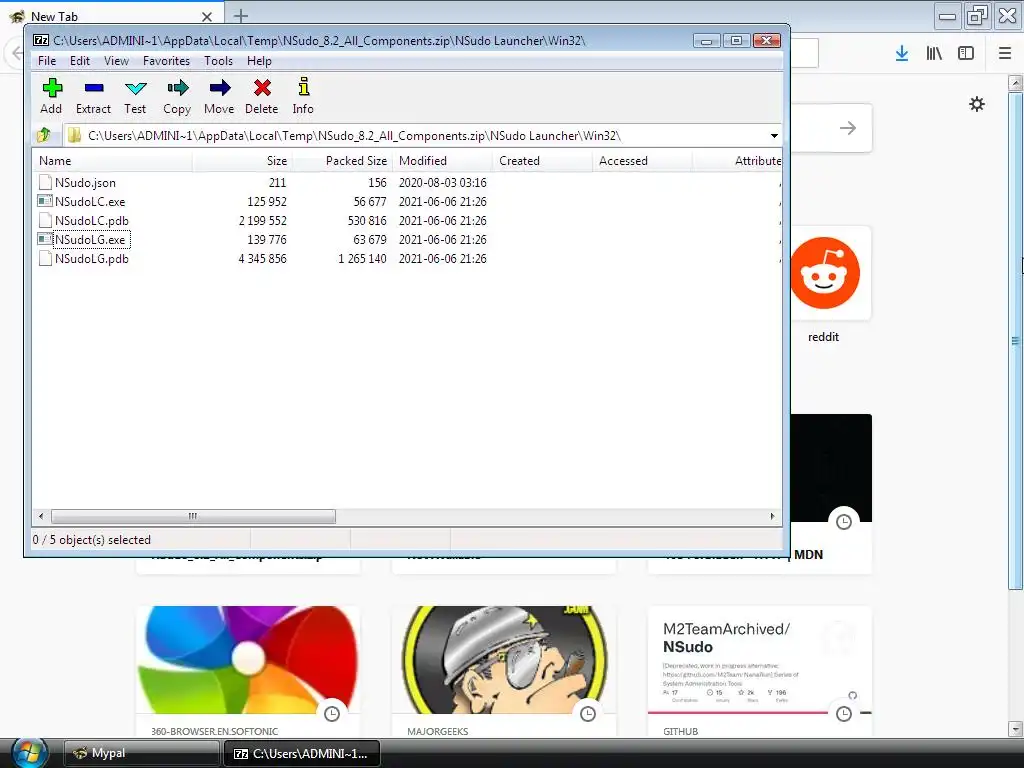Select the NSudoLG.pdb file icon
Image resolution: width=1024 pixels, height=768 pixels.
pyautogui.click(x=45, y=258)
